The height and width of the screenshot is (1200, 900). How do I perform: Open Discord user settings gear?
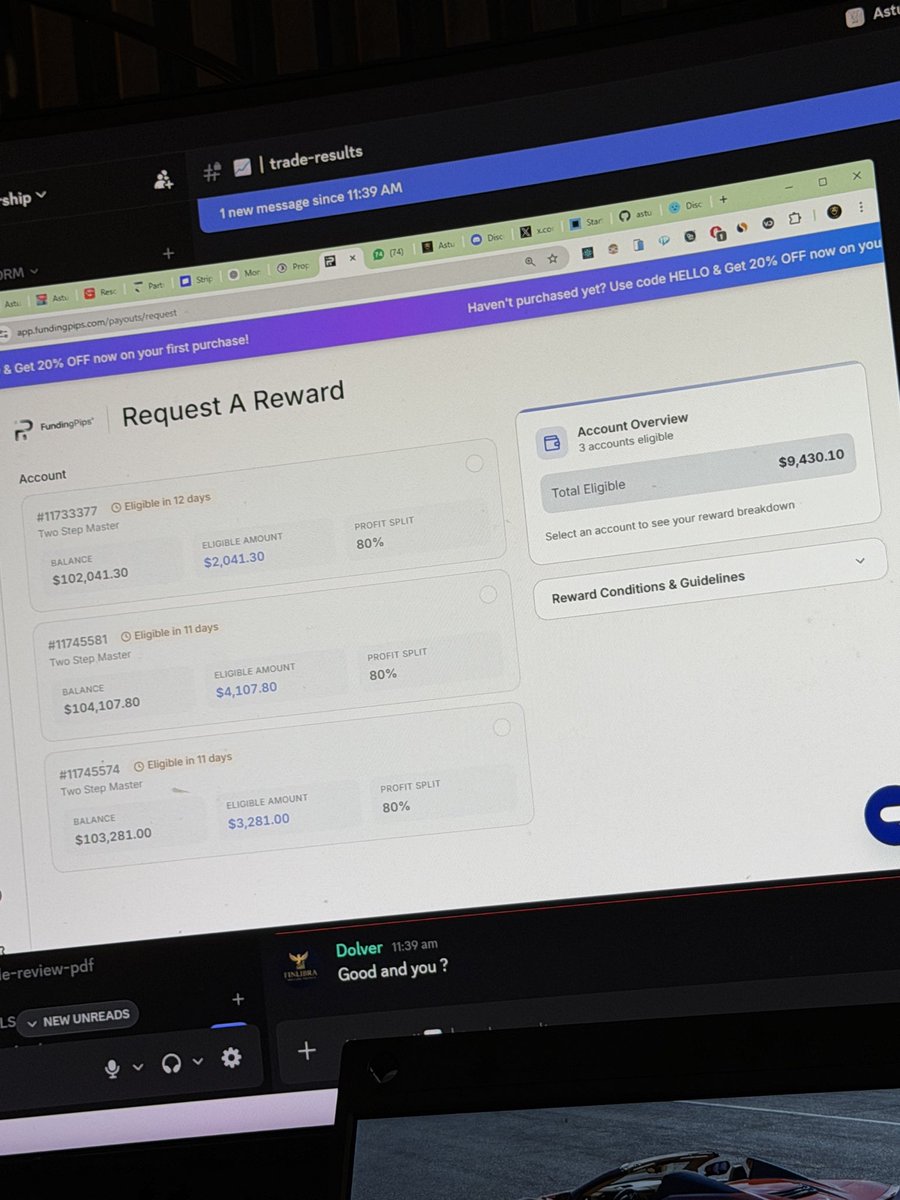[231, 1057]
